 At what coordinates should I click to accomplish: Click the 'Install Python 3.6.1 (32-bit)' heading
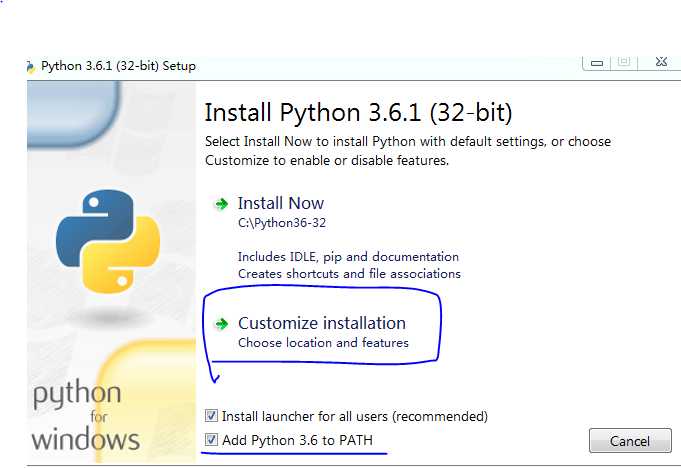358,112
